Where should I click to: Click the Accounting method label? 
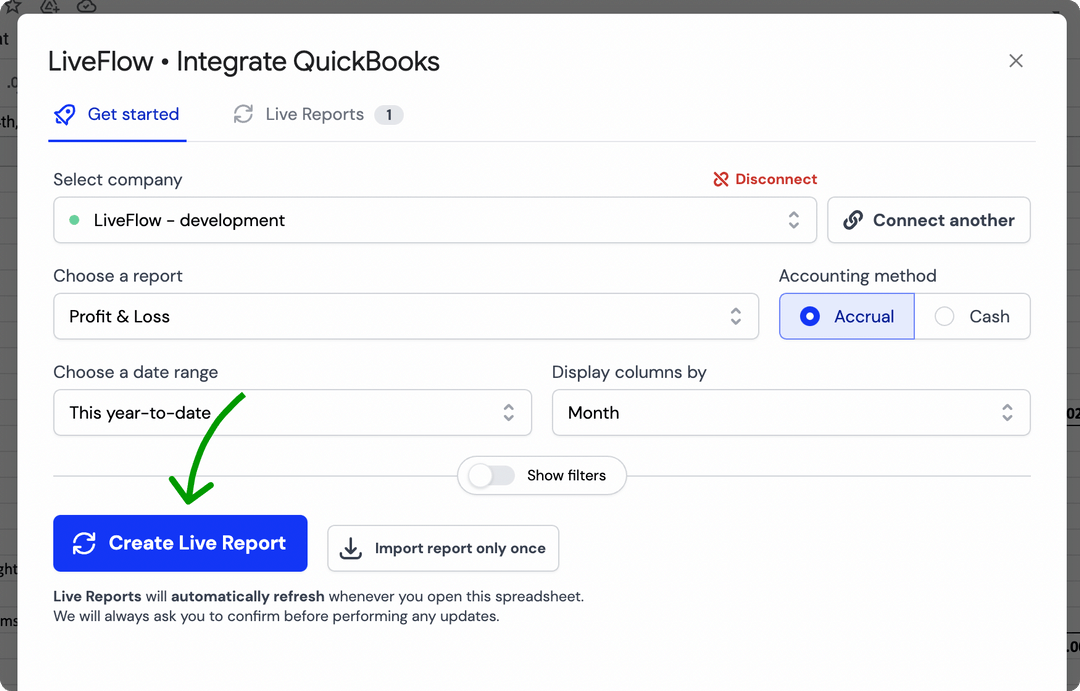point(858,276)
